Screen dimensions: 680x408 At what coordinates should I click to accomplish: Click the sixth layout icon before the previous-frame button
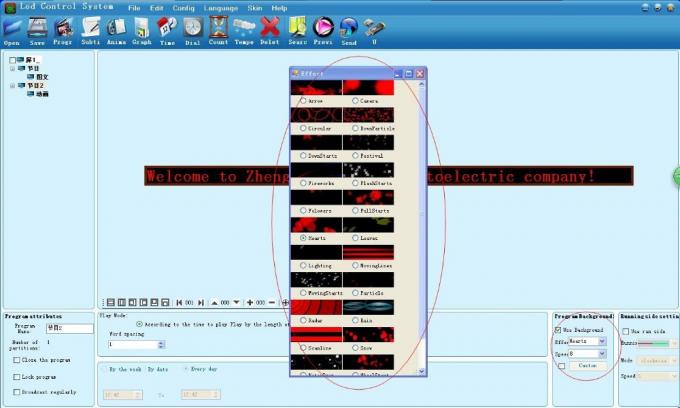pyautogui.click(x=165, y=303)
